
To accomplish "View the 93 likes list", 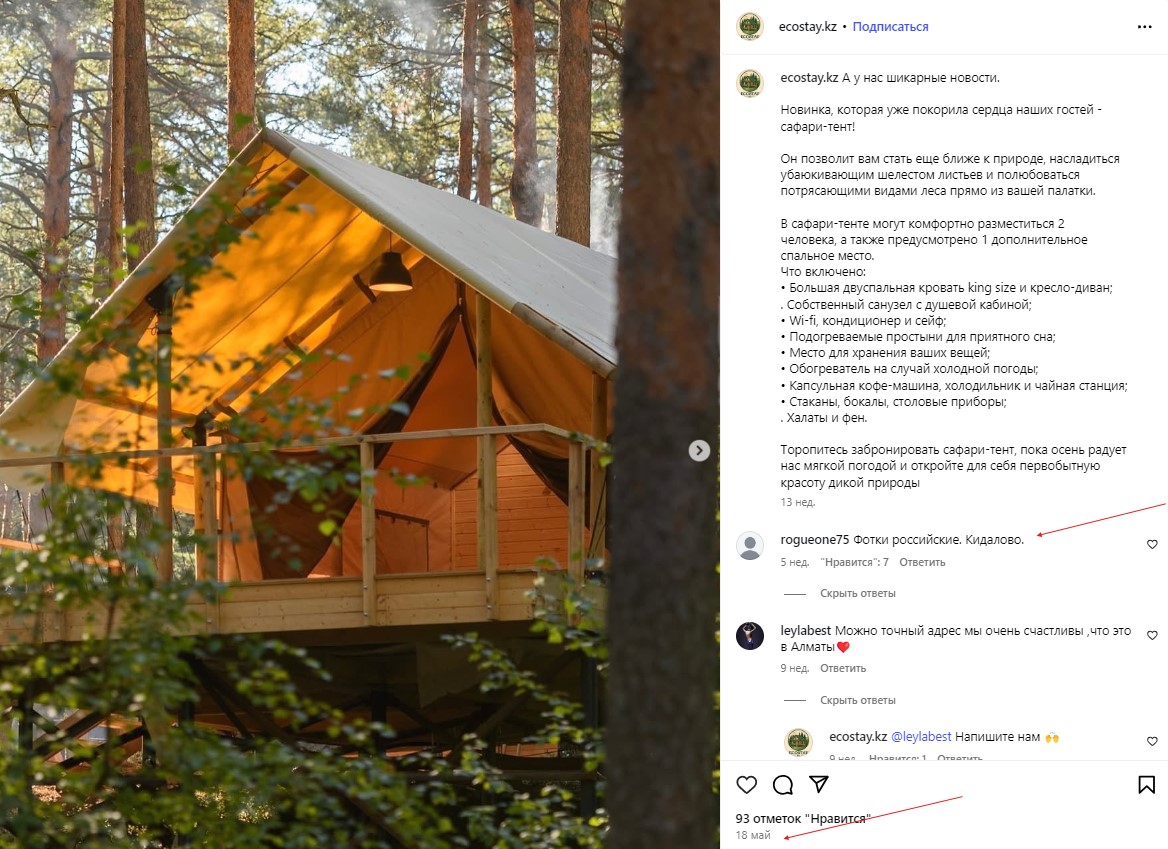I will tap(803, 818).
